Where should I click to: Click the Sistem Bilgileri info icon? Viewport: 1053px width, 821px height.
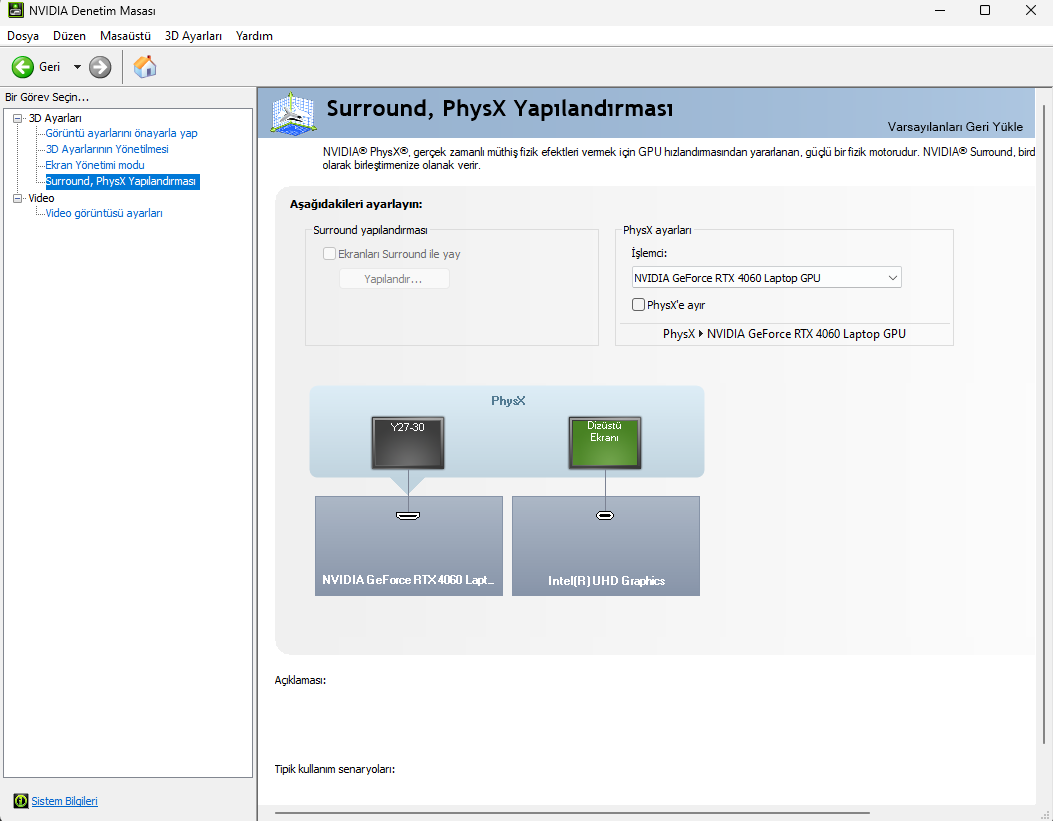pos(21,801)
